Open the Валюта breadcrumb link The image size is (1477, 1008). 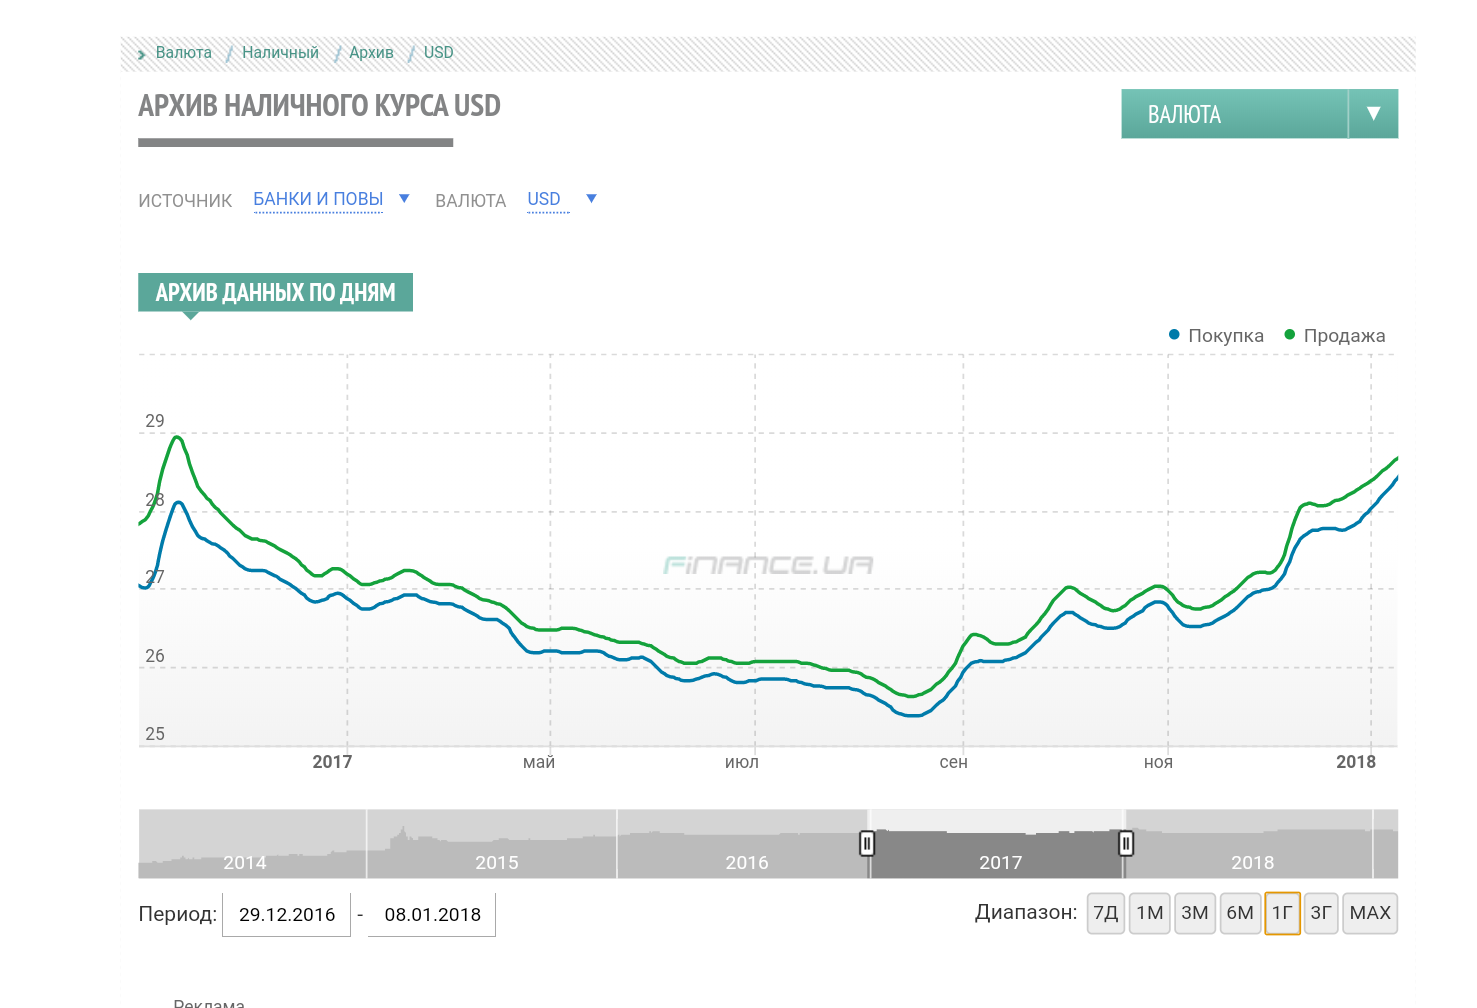coord(184,53)
